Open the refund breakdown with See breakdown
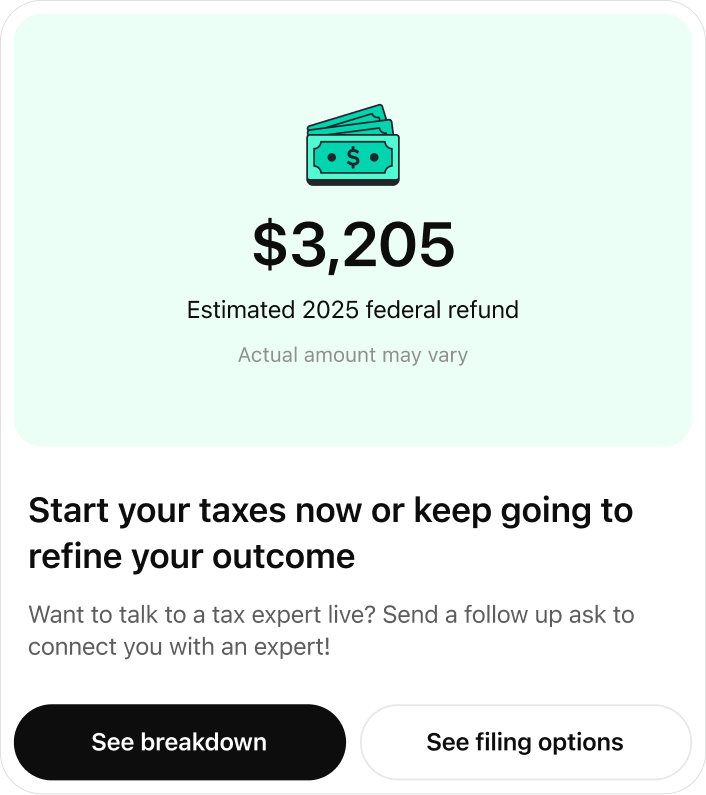 (x=179, y=742)
